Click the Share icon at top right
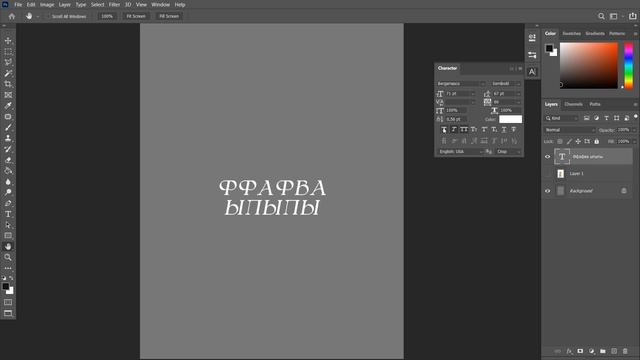Image resolution: width=640 pixels, height=360 pixels. [x=632, y=16]
